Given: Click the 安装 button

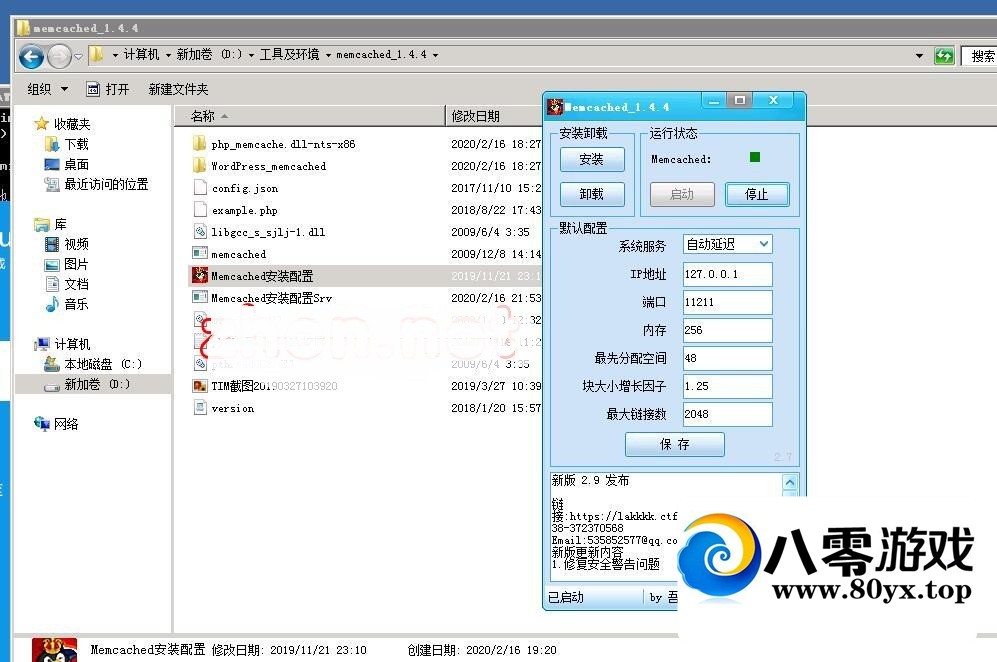Looking at the screenshot, I should coord(591,159).
